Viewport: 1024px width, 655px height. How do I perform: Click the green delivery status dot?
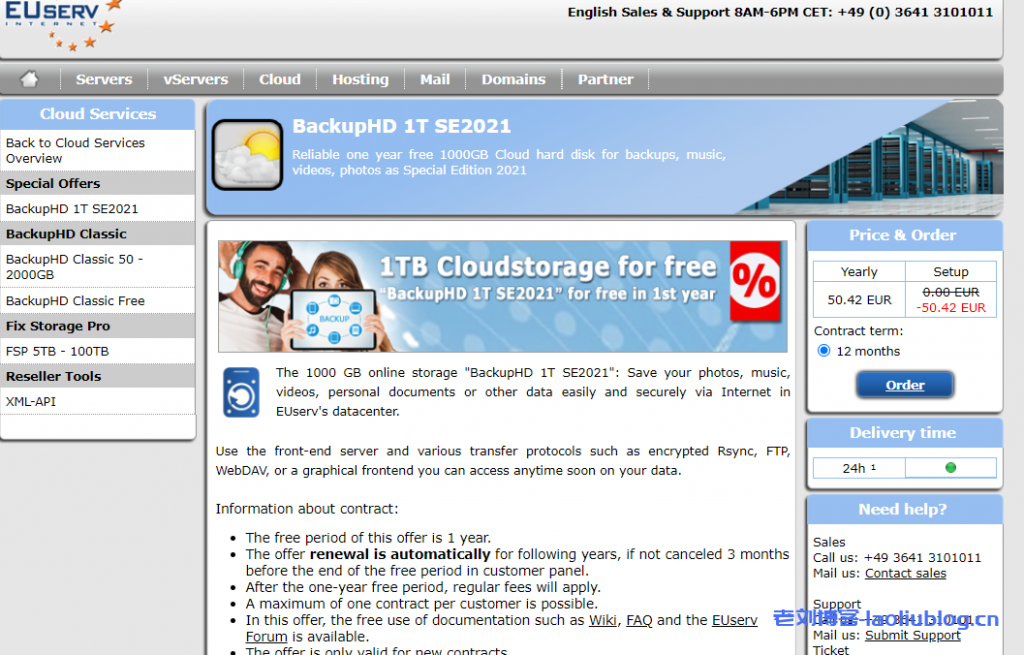pyautogui.click(x=950, y=467)
